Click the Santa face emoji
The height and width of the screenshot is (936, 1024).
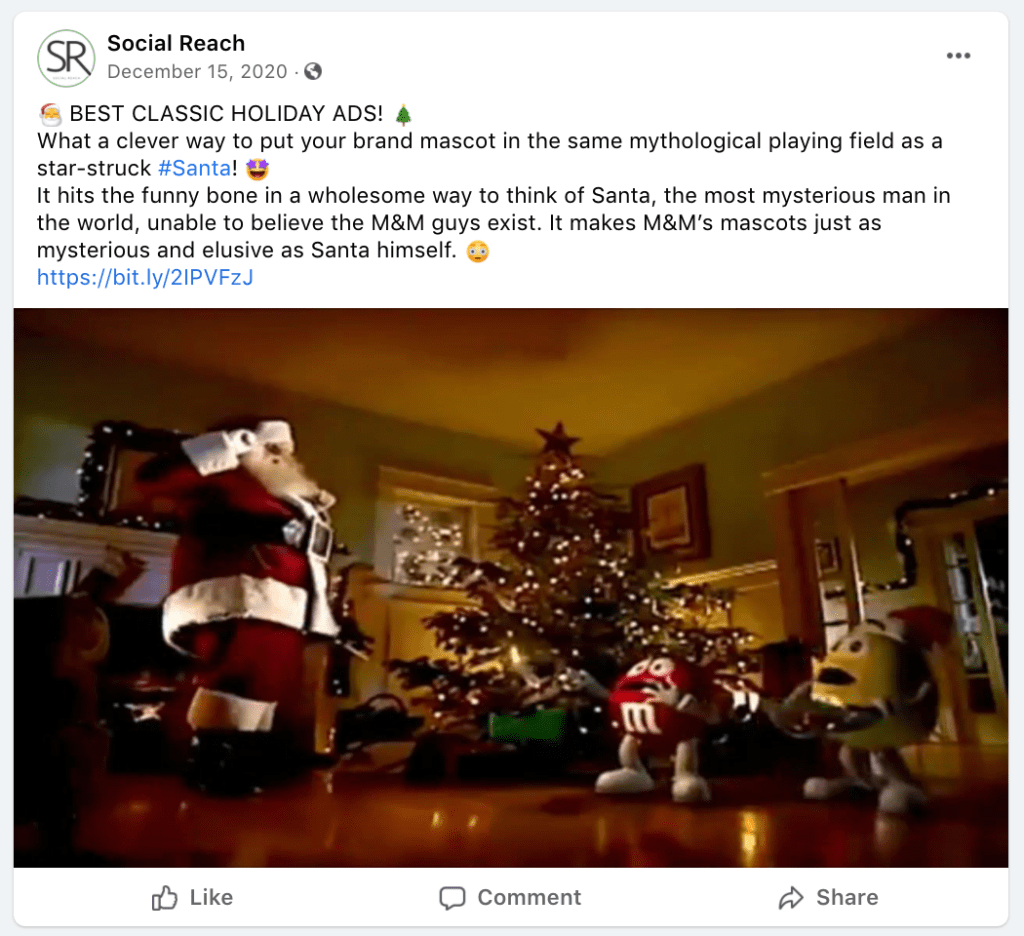[50, 114]
